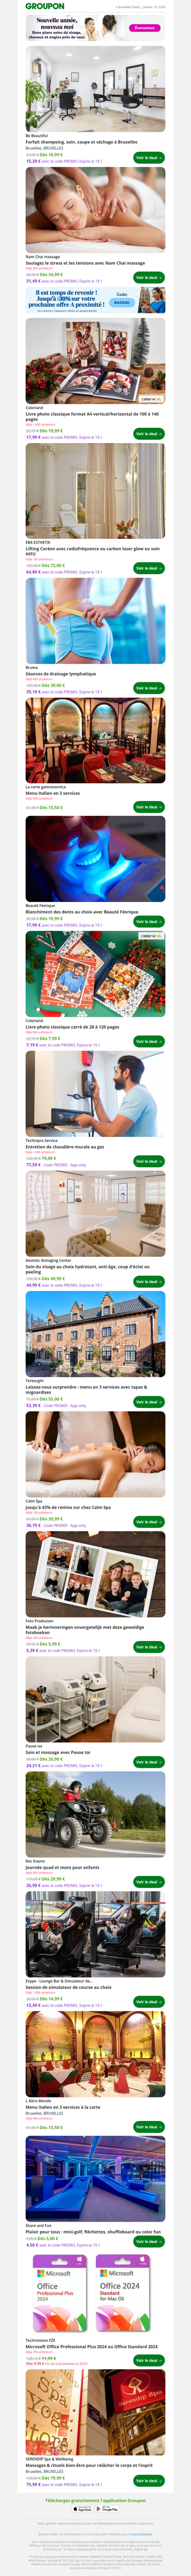
Task: Open the Journée quad et moto enfants deal
Action: coord(62,1866)
